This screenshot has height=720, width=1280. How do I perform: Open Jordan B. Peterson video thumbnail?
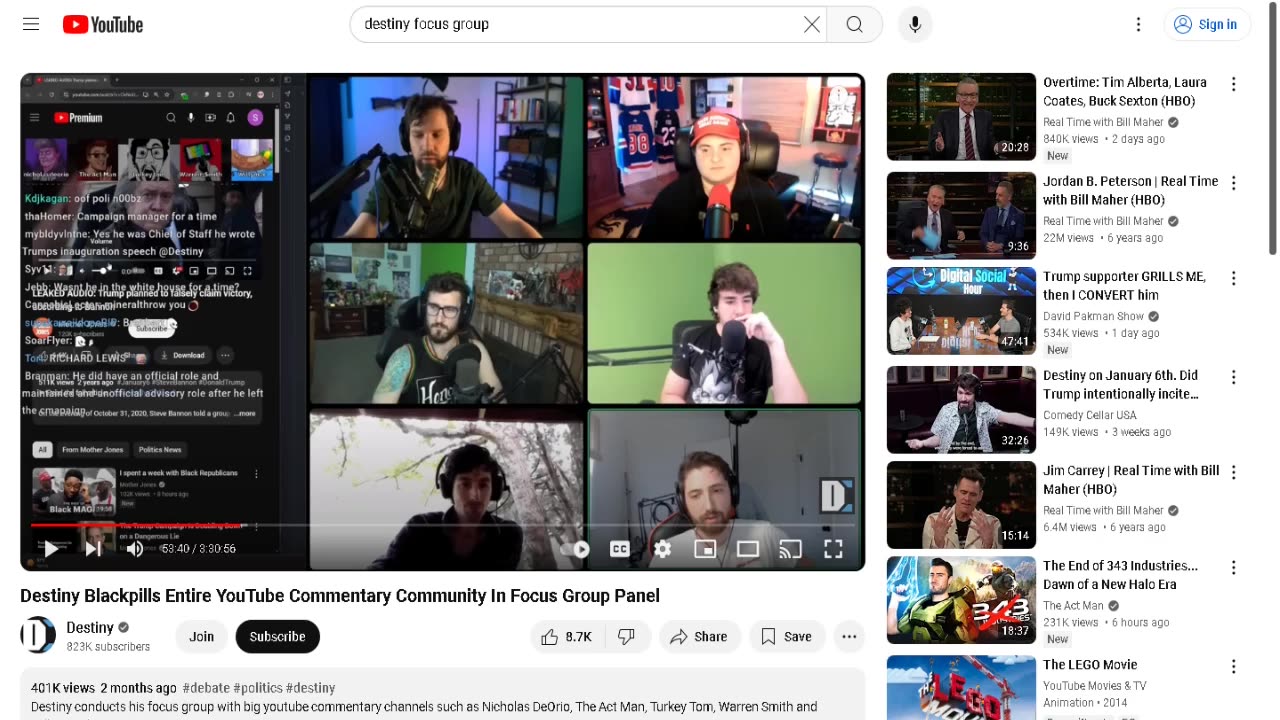tap(961, 215)
